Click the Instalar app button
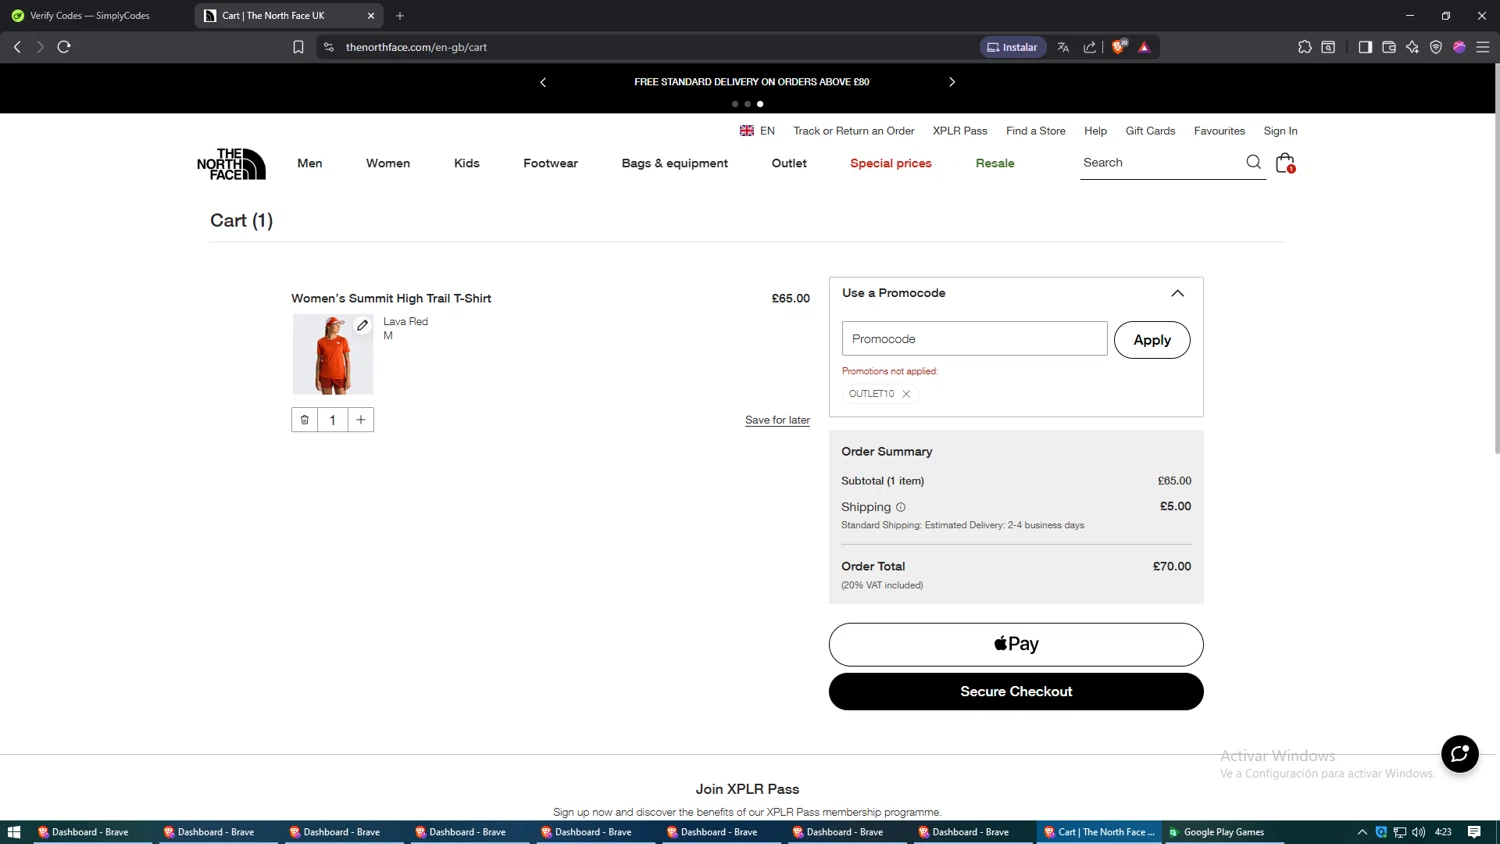 (1012, 47)
